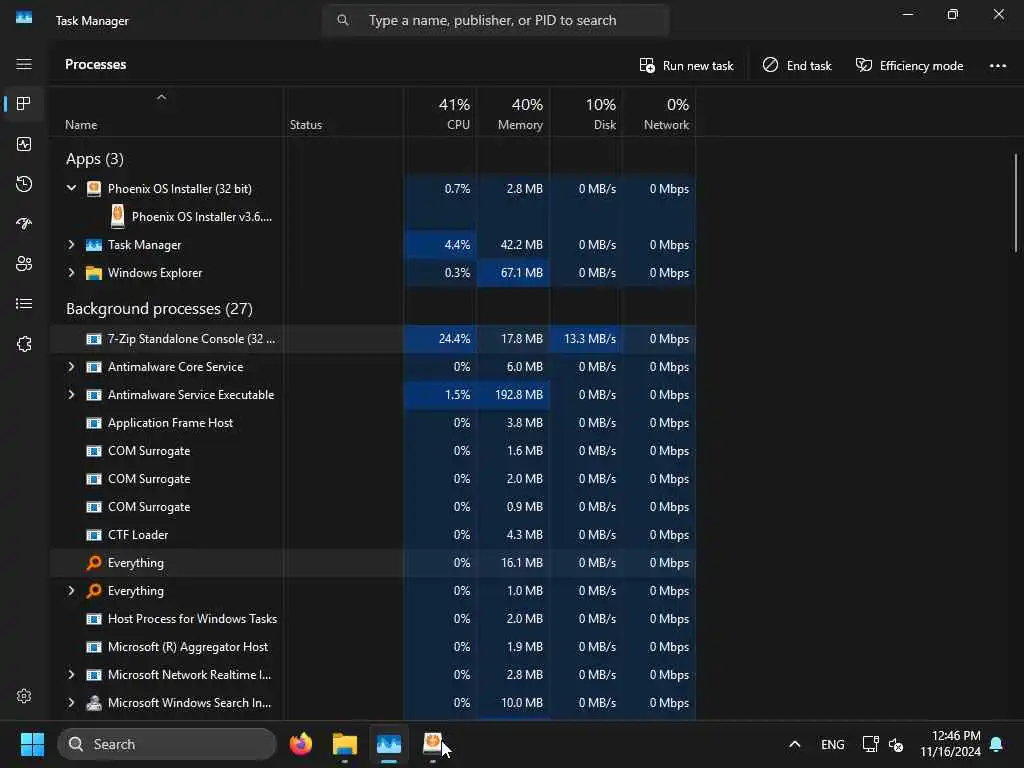This screenshot has width=1024, height=768.
Task: Click the 24.4% CPU value
Action: [454, 339]
